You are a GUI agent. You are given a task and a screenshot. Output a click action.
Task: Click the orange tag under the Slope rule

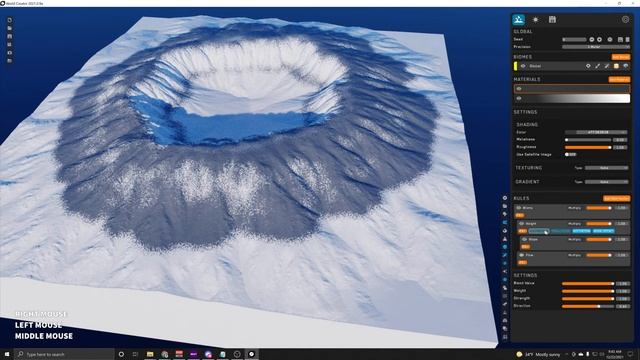(525, 247)
